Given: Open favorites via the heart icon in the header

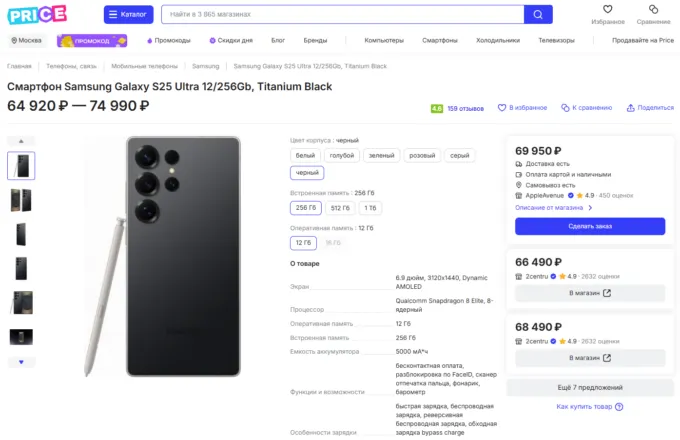Looking at the screenshot, I should pyautogui.click(x=608, y=9).
